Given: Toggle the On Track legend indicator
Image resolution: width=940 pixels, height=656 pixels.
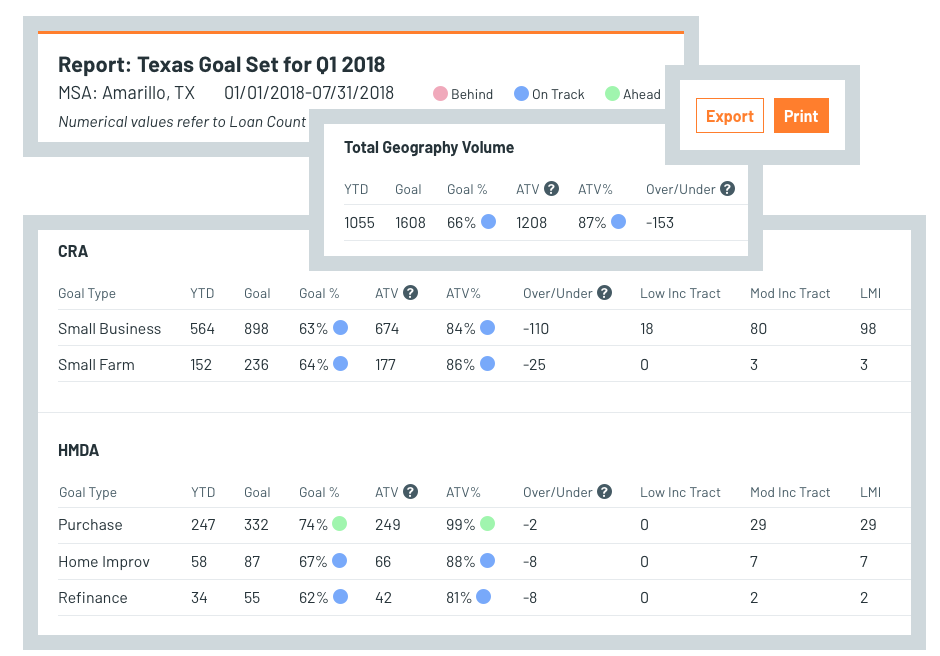Looking at the screenshot, I should coord(521,94).
